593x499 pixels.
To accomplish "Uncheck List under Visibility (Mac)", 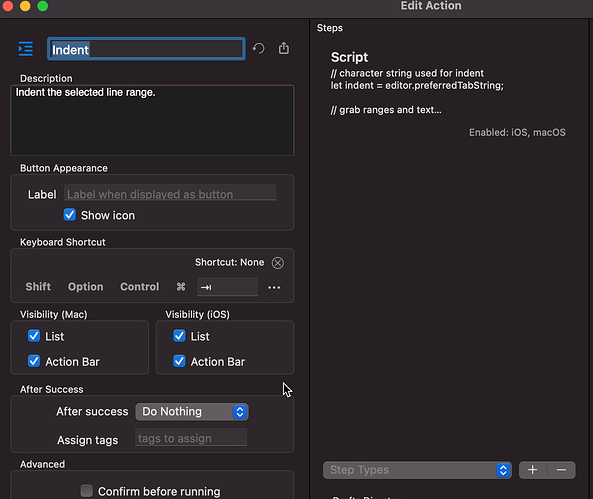I will pyautogui.click(x=34, y=336).
